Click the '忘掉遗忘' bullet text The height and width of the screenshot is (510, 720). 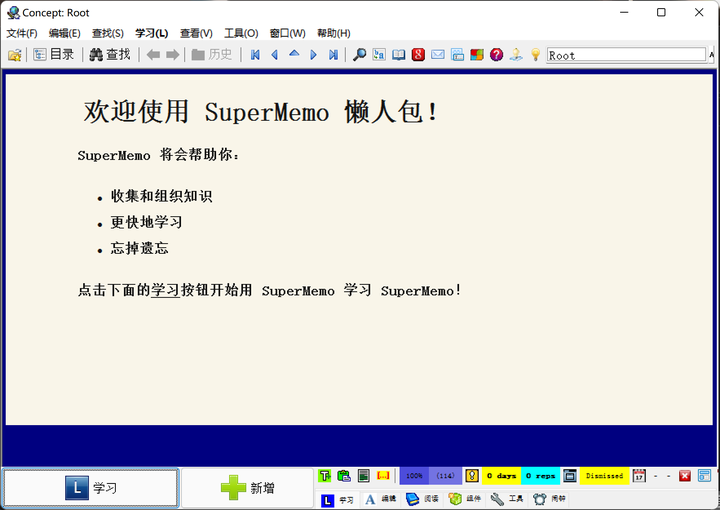point(139,248)
